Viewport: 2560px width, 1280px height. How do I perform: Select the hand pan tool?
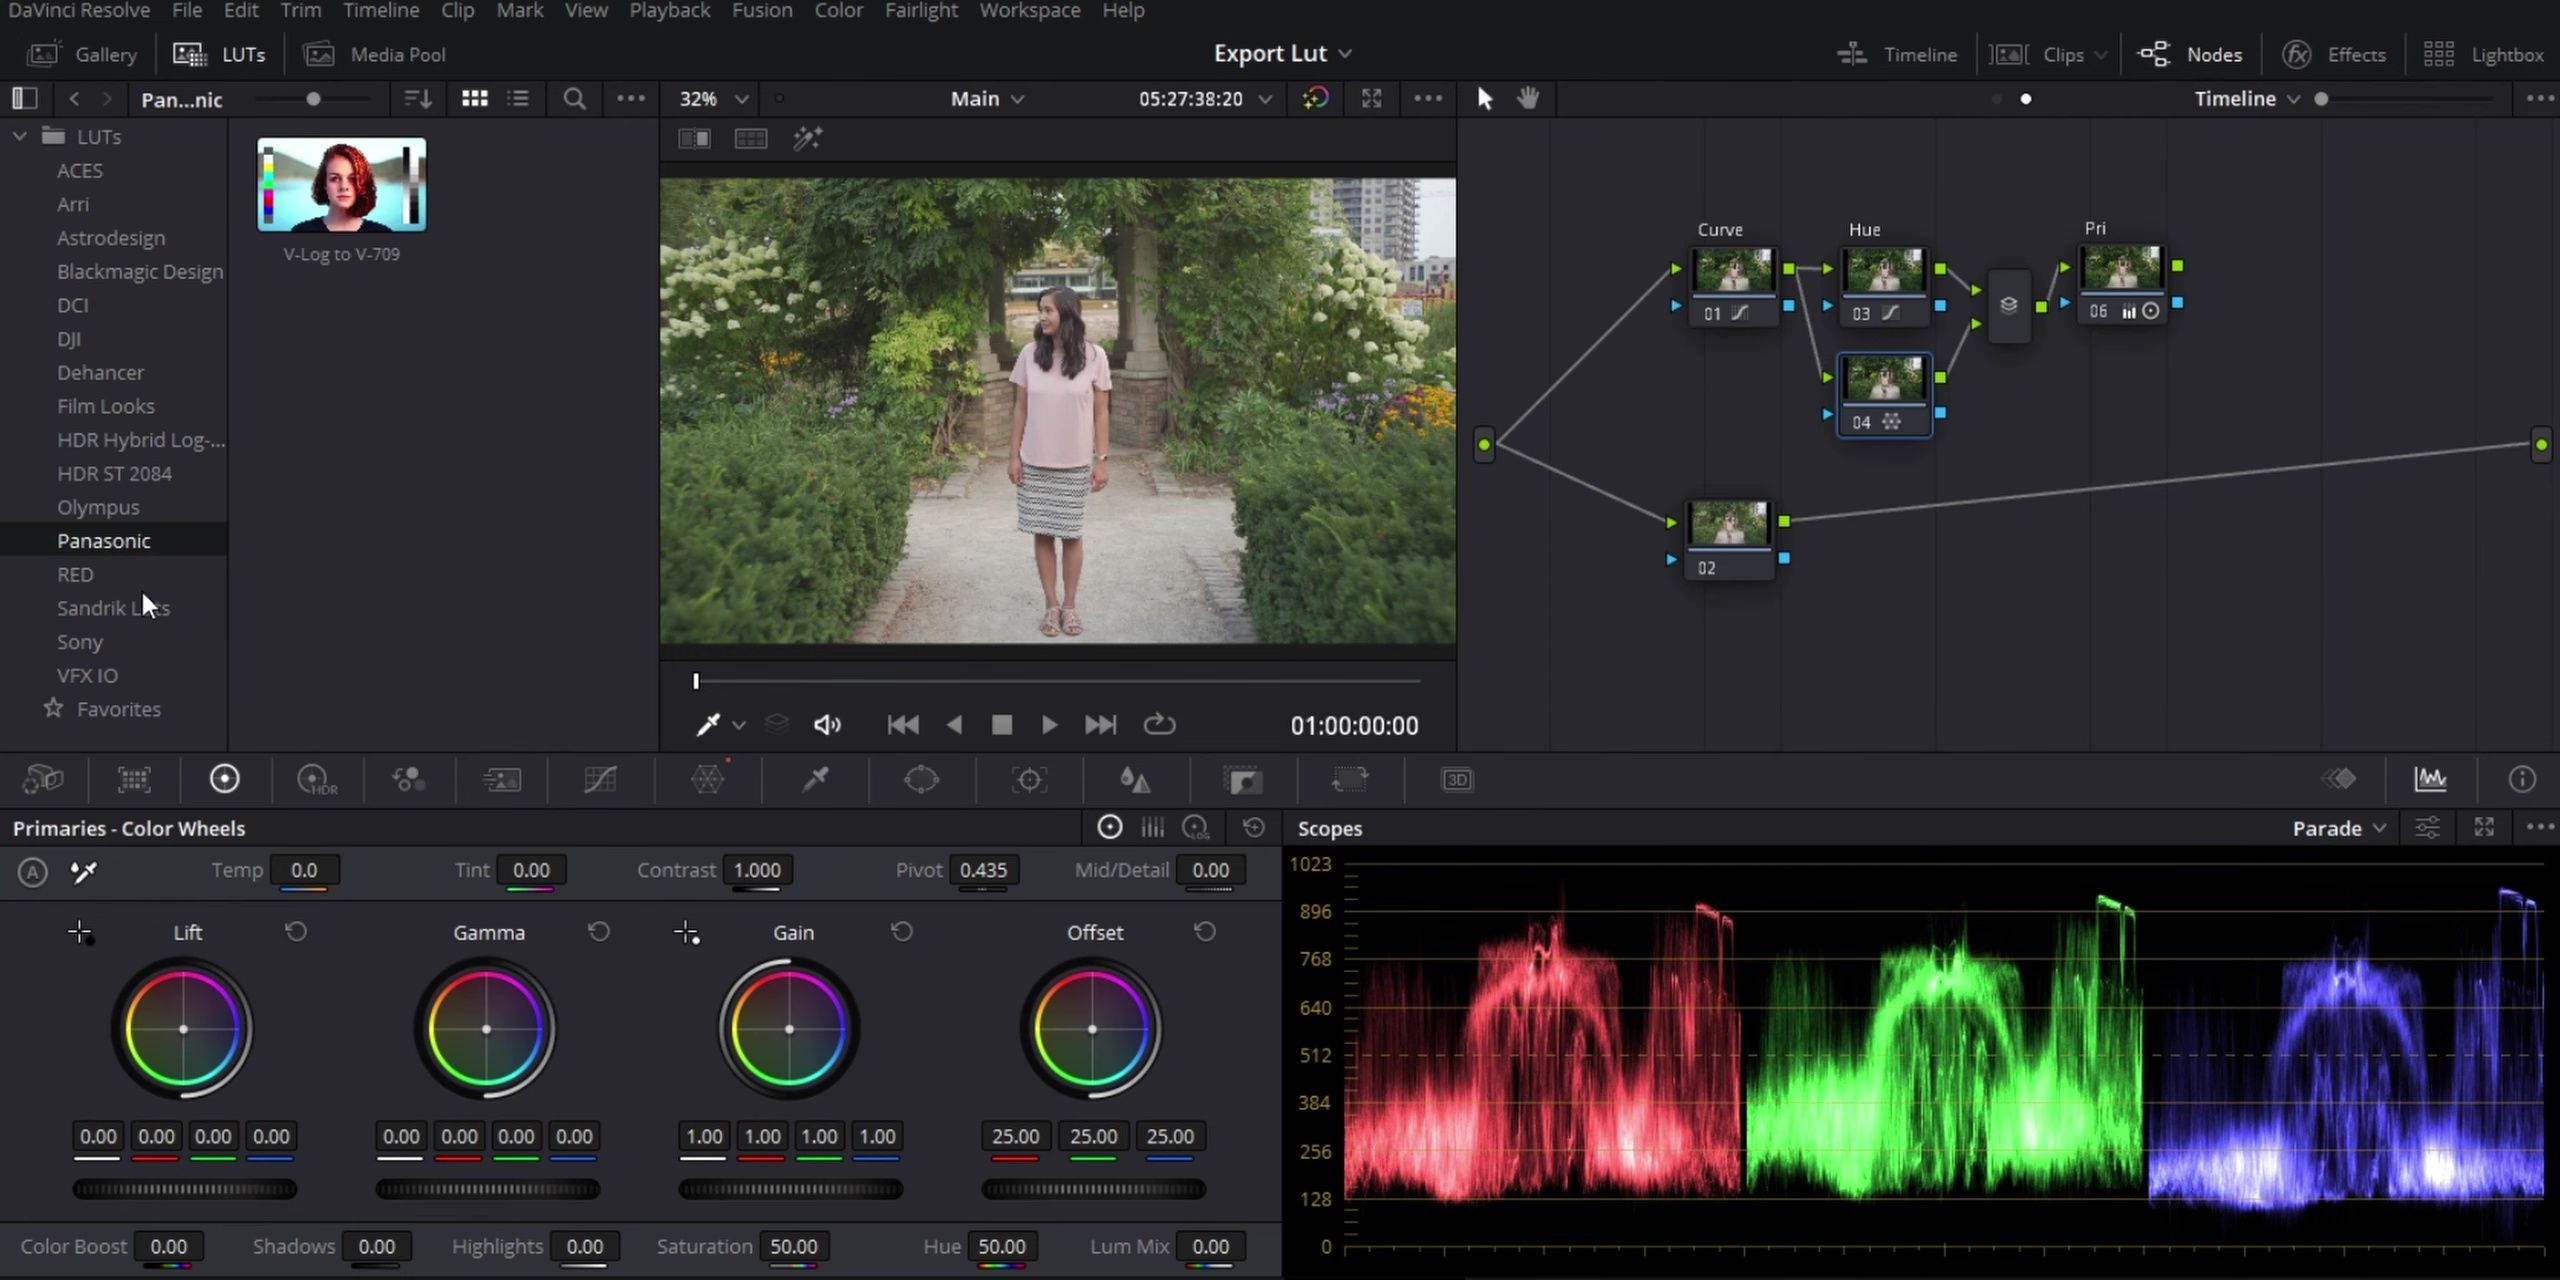point(1528,98)
